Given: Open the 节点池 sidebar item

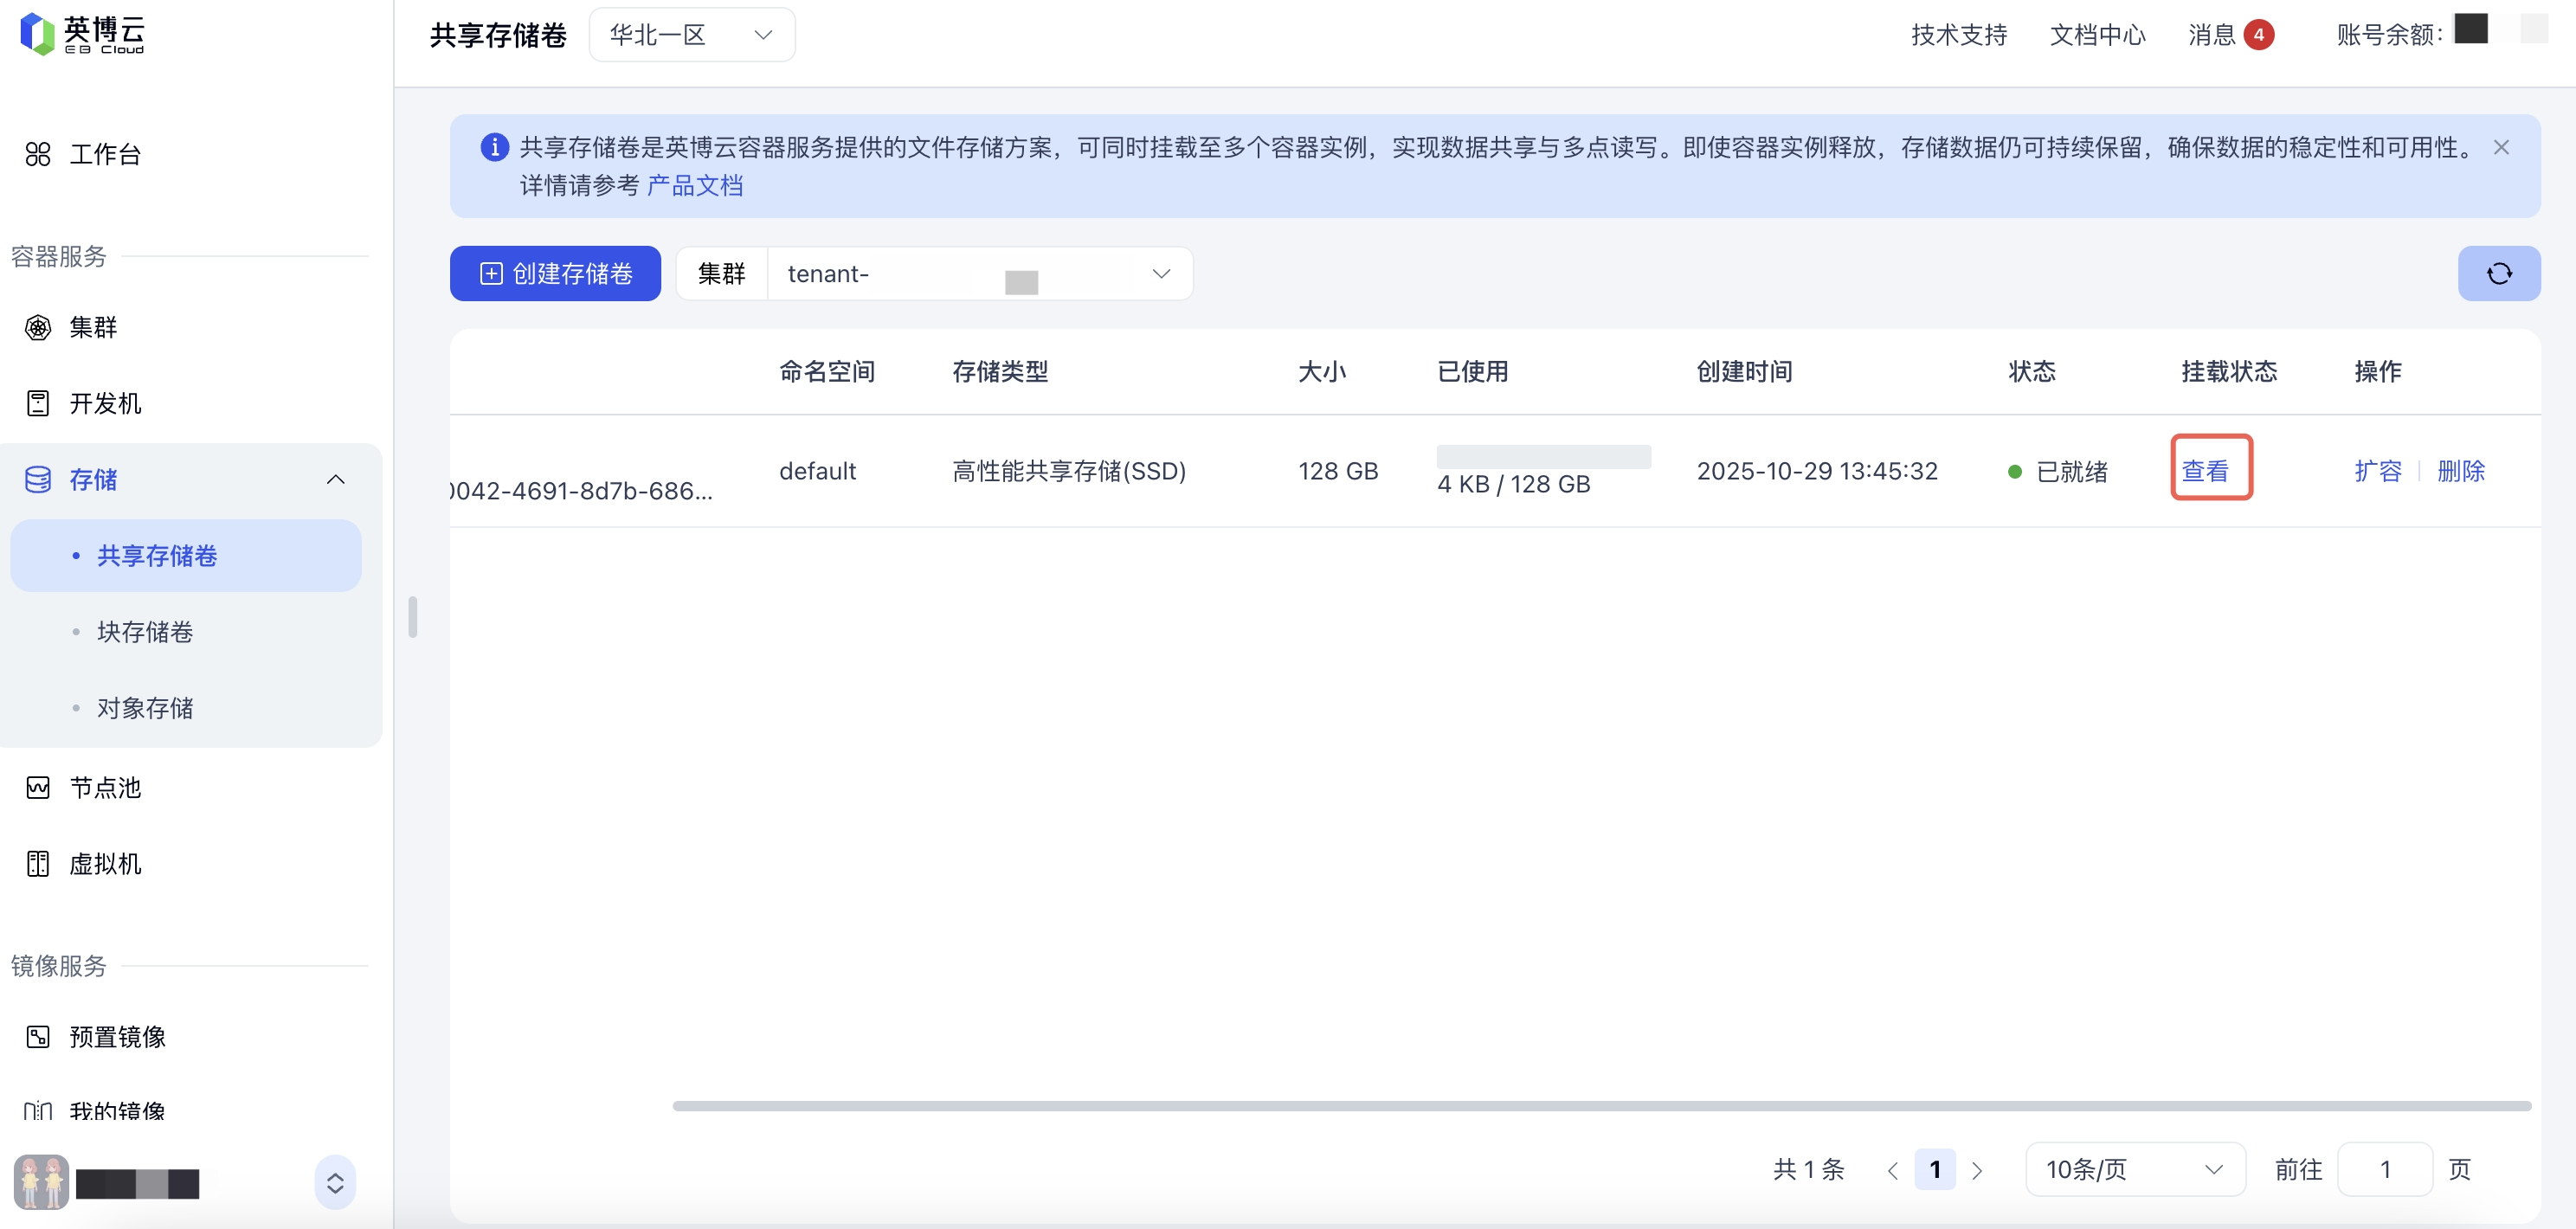Looking at the screenshot, I should [104, 787].
